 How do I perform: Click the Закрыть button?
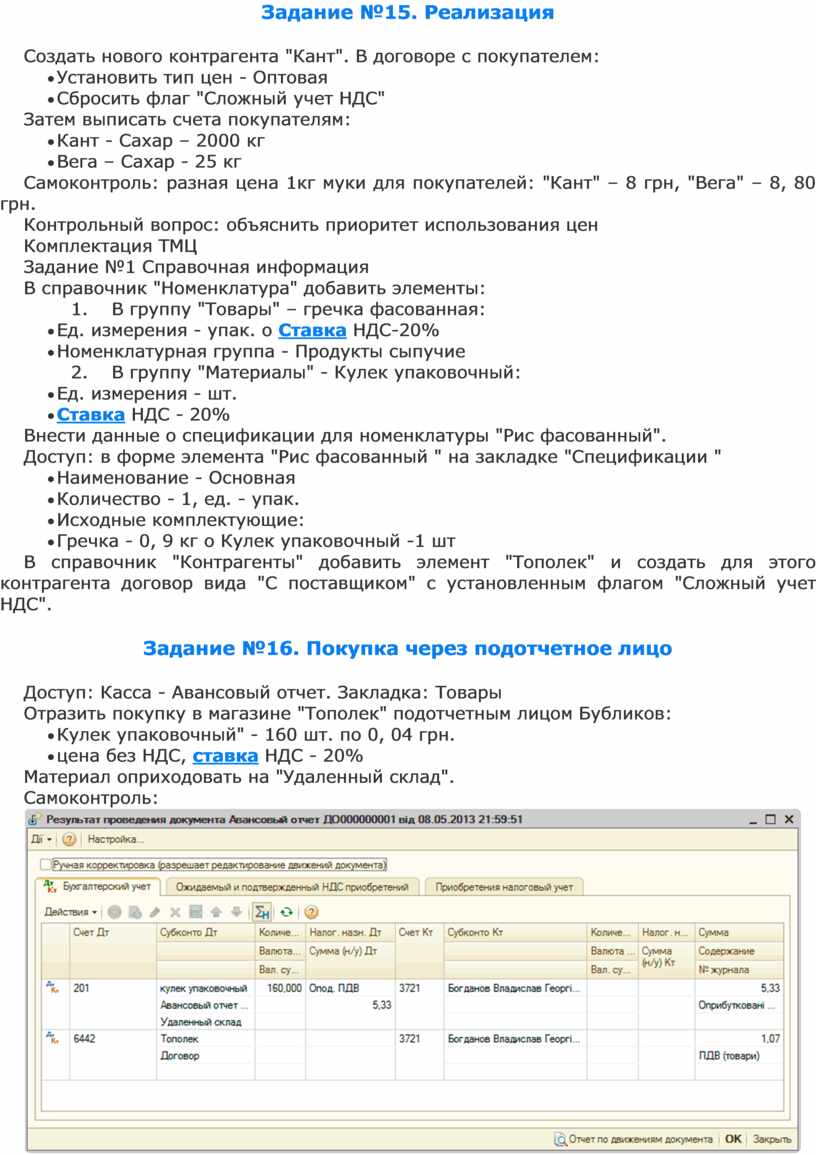(772, 1139)
